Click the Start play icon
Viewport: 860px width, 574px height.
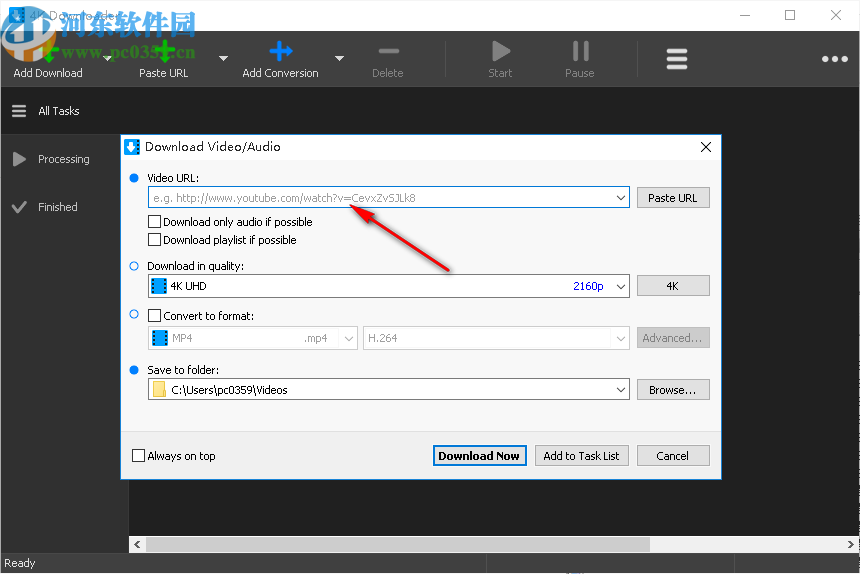[500, 52]
